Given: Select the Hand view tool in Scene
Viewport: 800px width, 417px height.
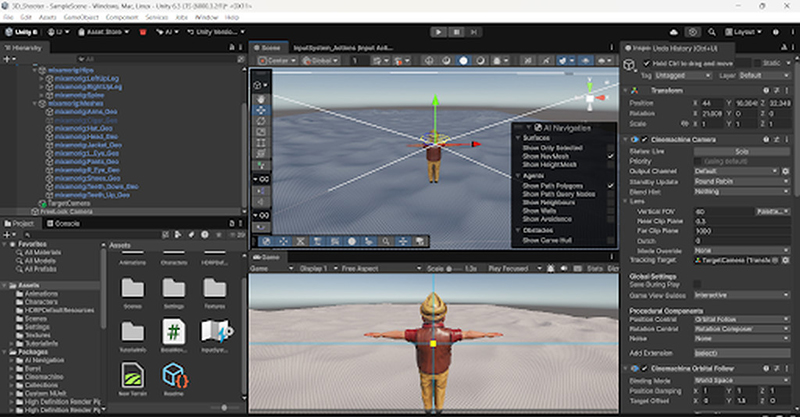Looking at the screenshot, I should point(261,99).
